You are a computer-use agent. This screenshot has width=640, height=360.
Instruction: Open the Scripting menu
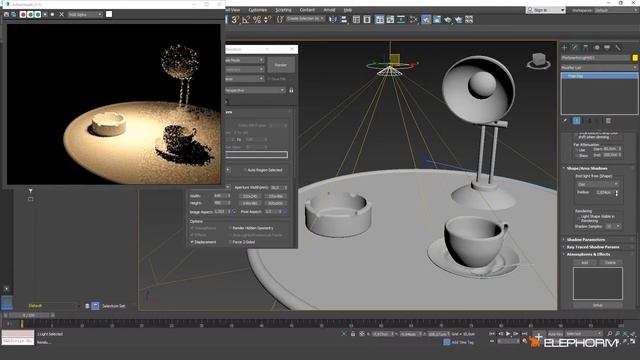pos(283,10)
